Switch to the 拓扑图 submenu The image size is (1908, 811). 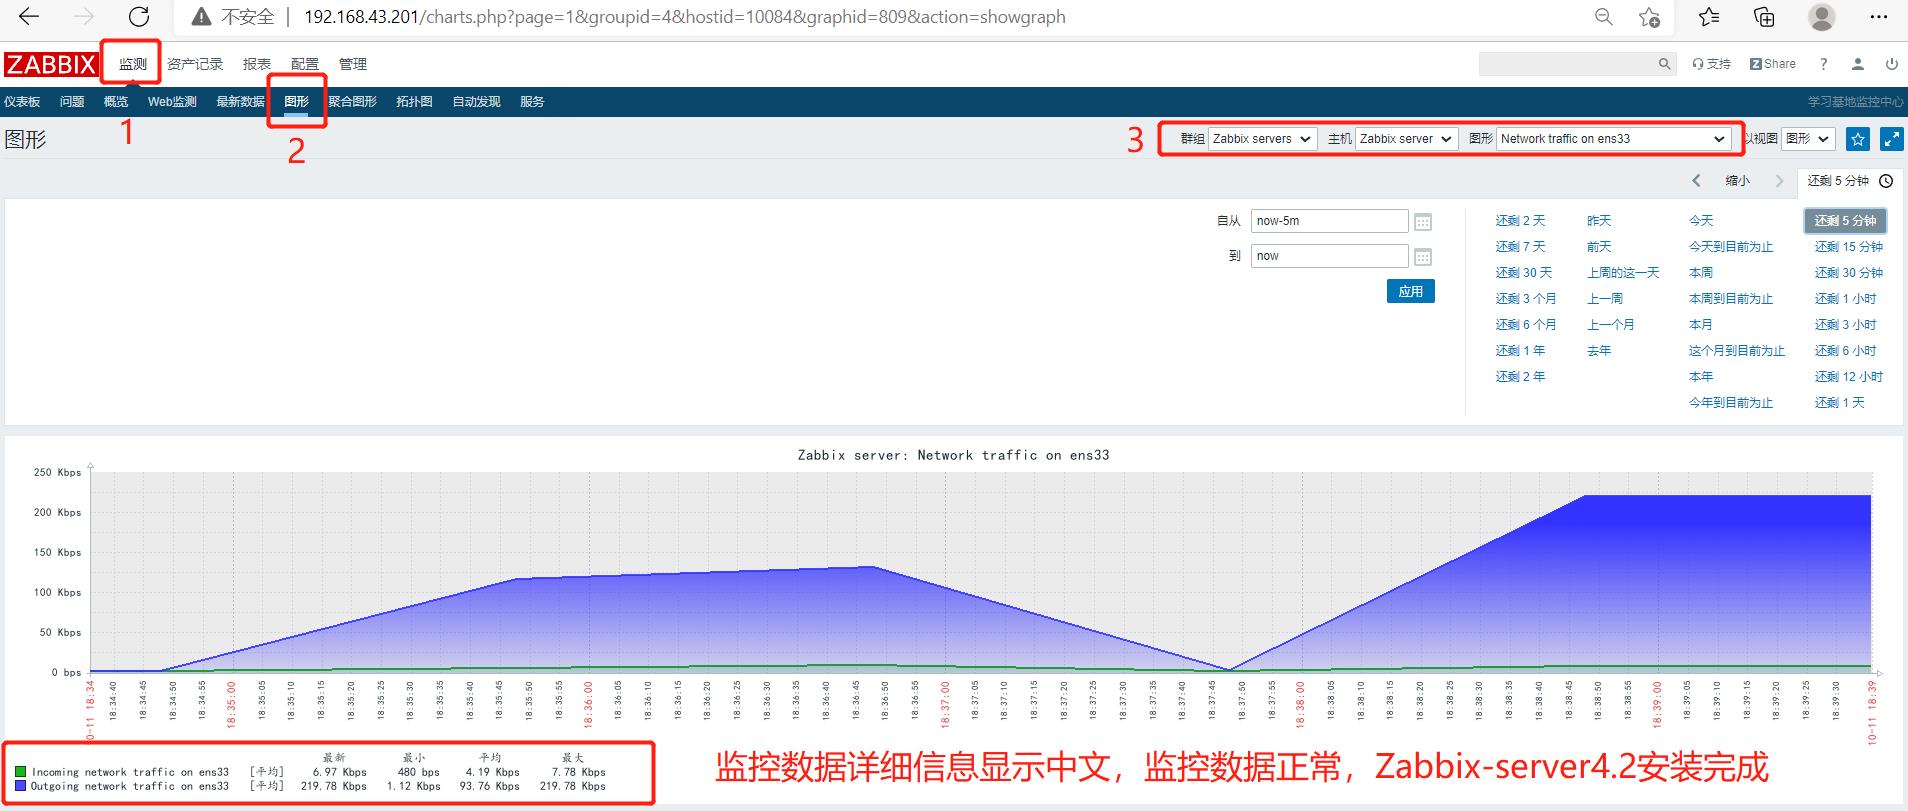(414, 102)
